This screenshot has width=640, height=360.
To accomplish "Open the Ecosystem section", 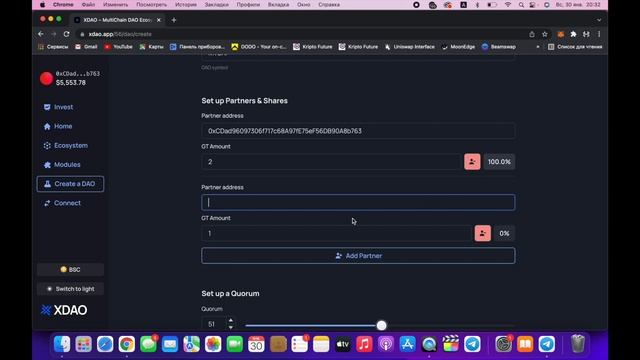I will [x=66, y=145].
